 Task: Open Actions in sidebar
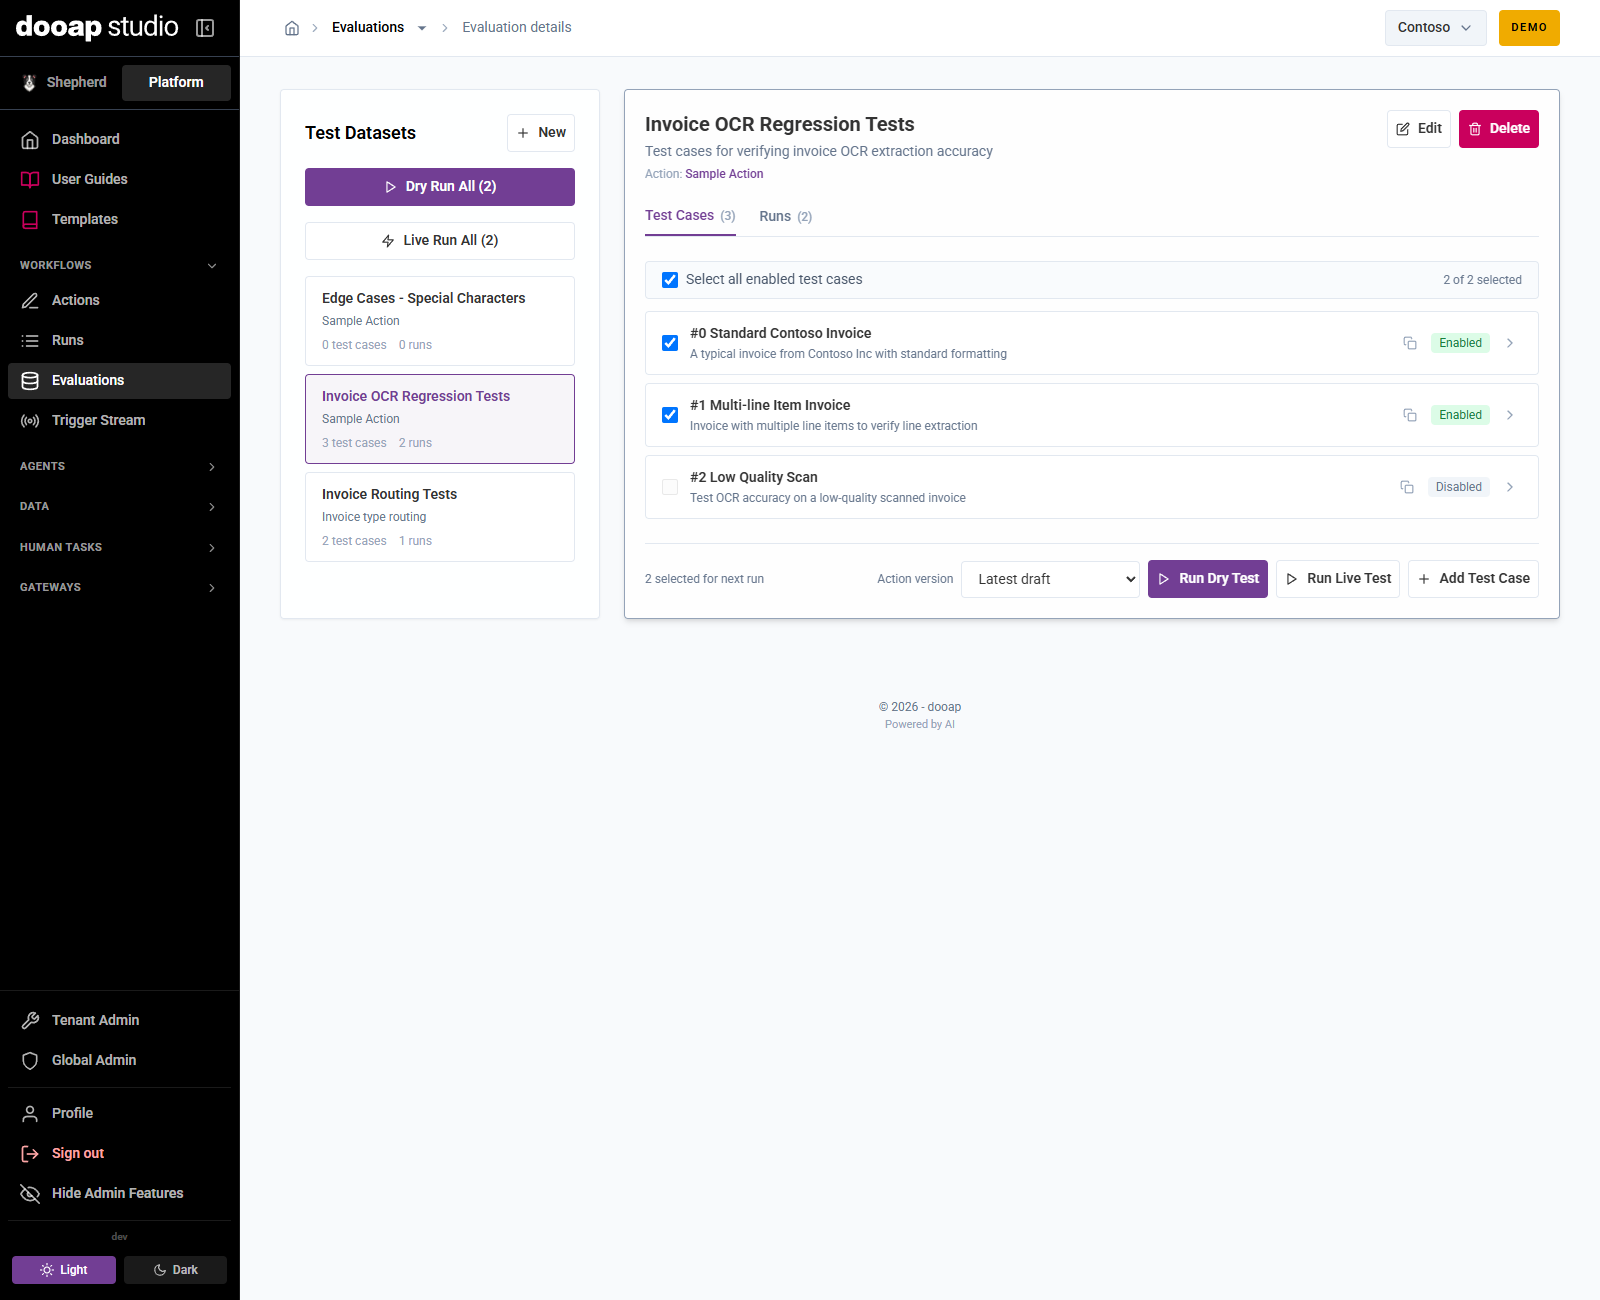(x=119, y=300)
